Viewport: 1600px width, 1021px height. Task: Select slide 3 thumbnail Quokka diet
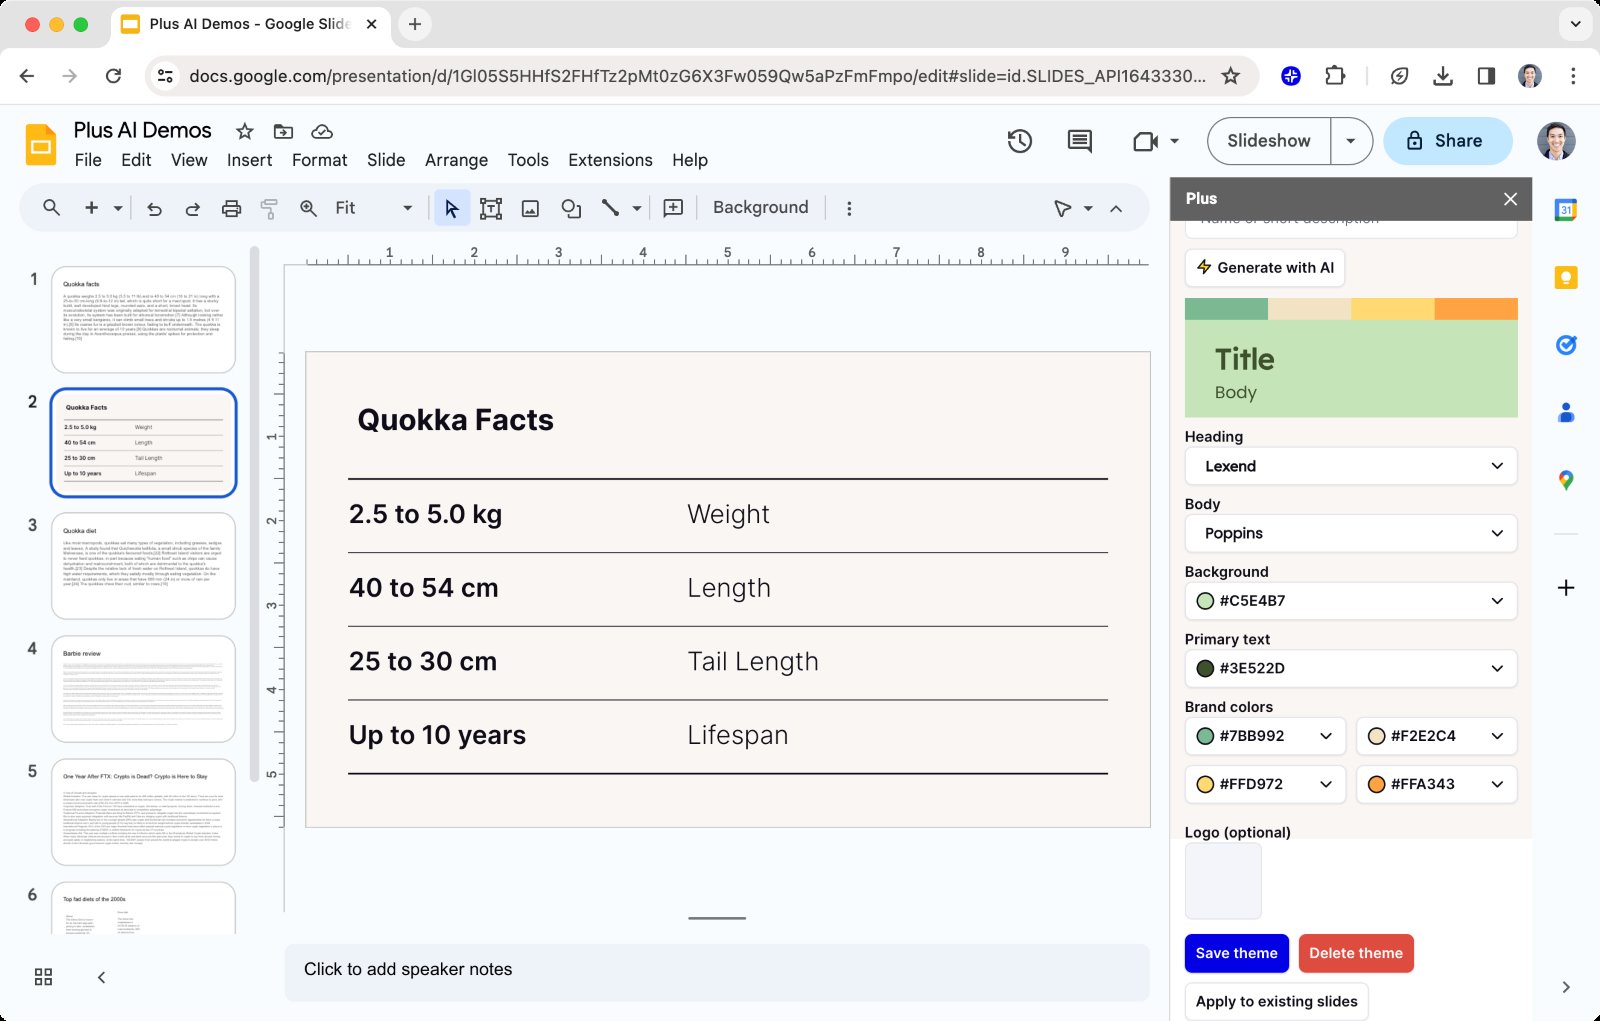click(x=143, y=566)
